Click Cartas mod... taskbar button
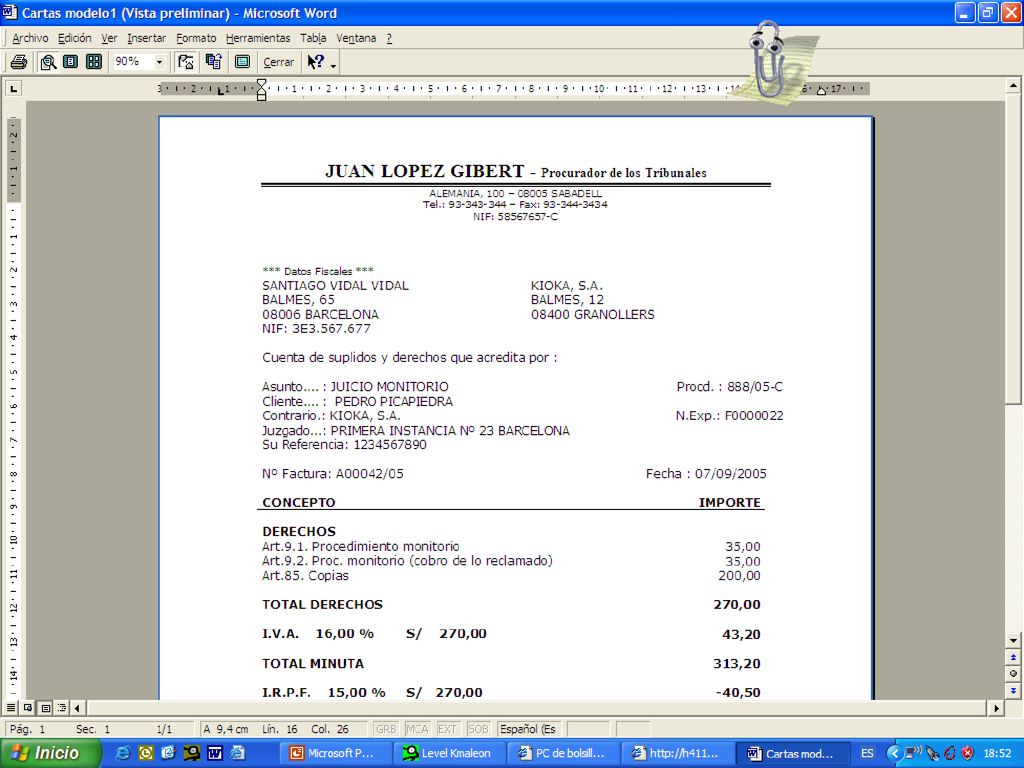This screenshot has width=1024, height=768. point(792,753)
